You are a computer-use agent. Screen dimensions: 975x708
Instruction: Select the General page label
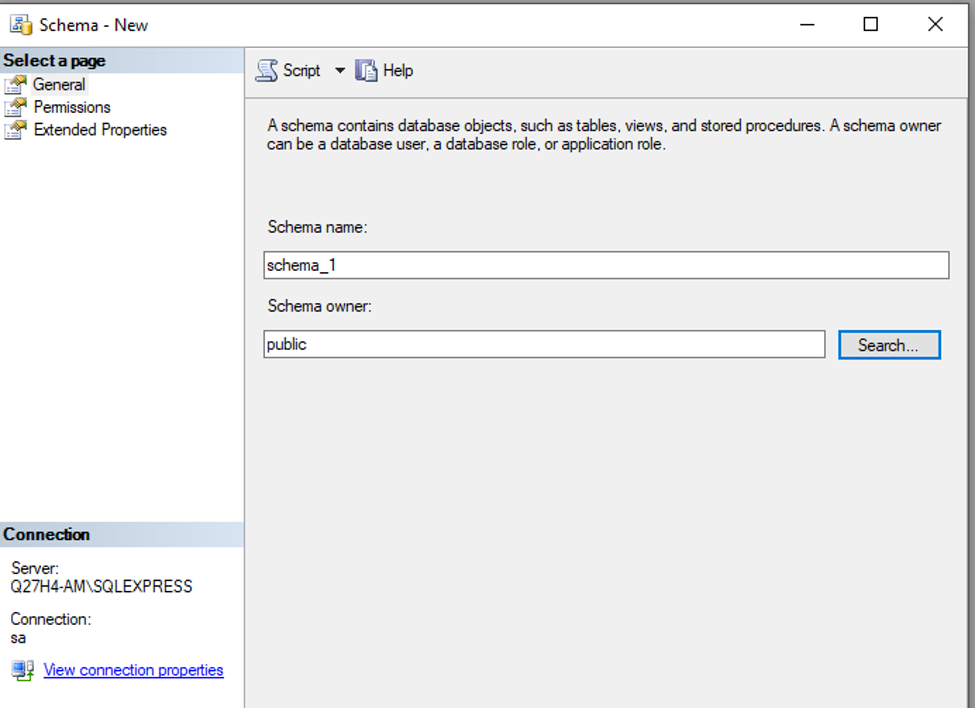[x=59, y=85]
